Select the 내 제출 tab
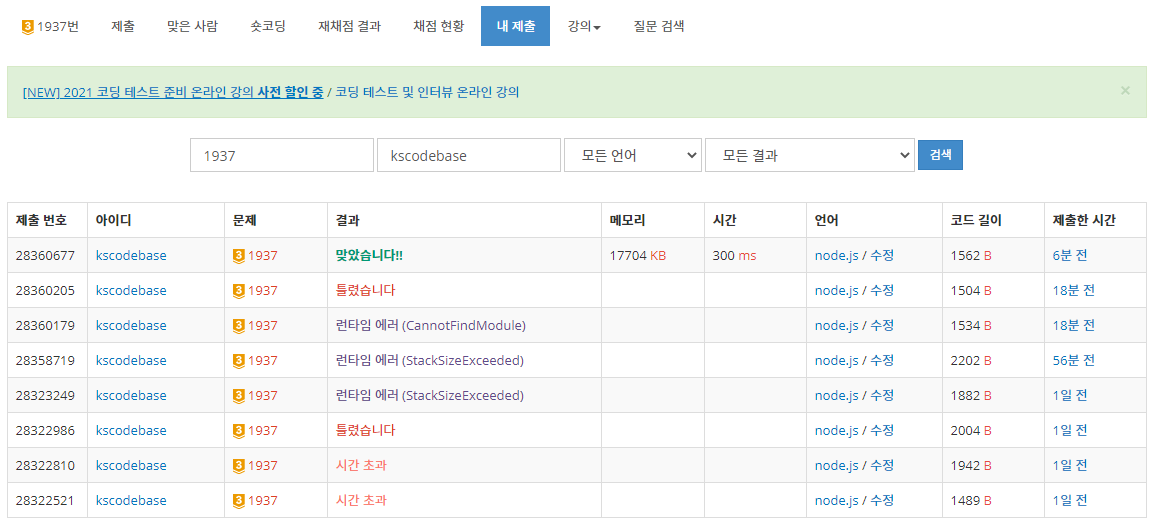 pyautogui.click(x=515, y=27)
